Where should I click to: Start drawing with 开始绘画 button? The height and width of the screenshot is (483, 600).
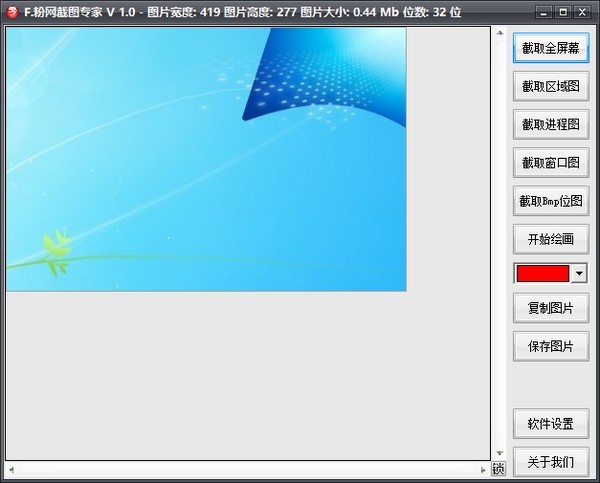[550, 239]
